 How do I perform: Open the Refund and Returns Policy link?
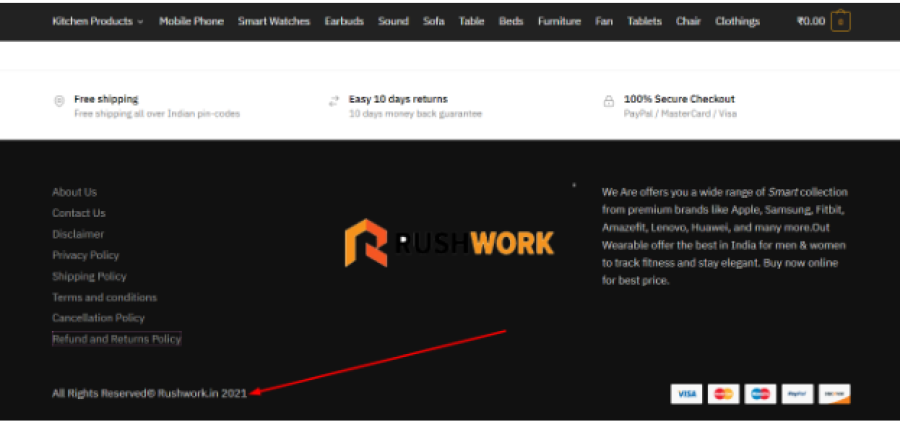click(117, 339)
